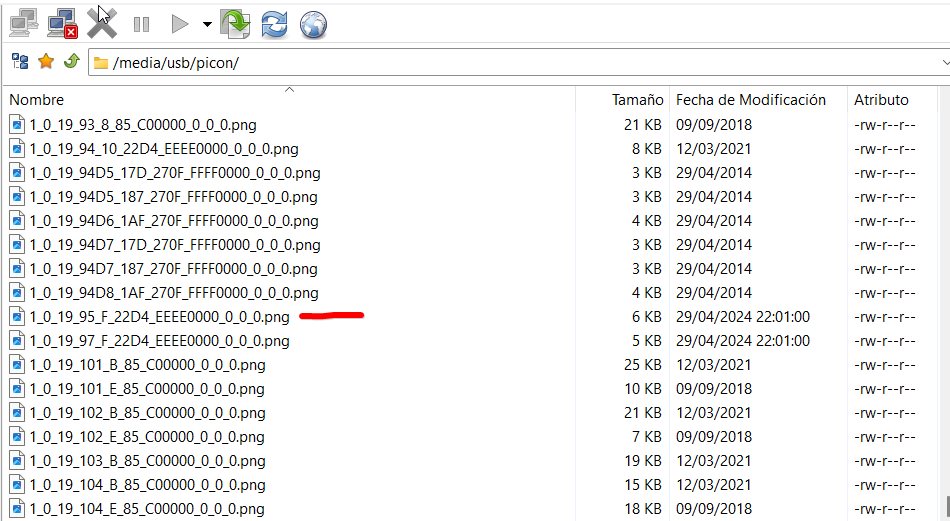The height and width of the screenshot is (521, 950).
Task: Toggle the directory tree view icon
Action: pyautogui.click(x=20, y=62)
